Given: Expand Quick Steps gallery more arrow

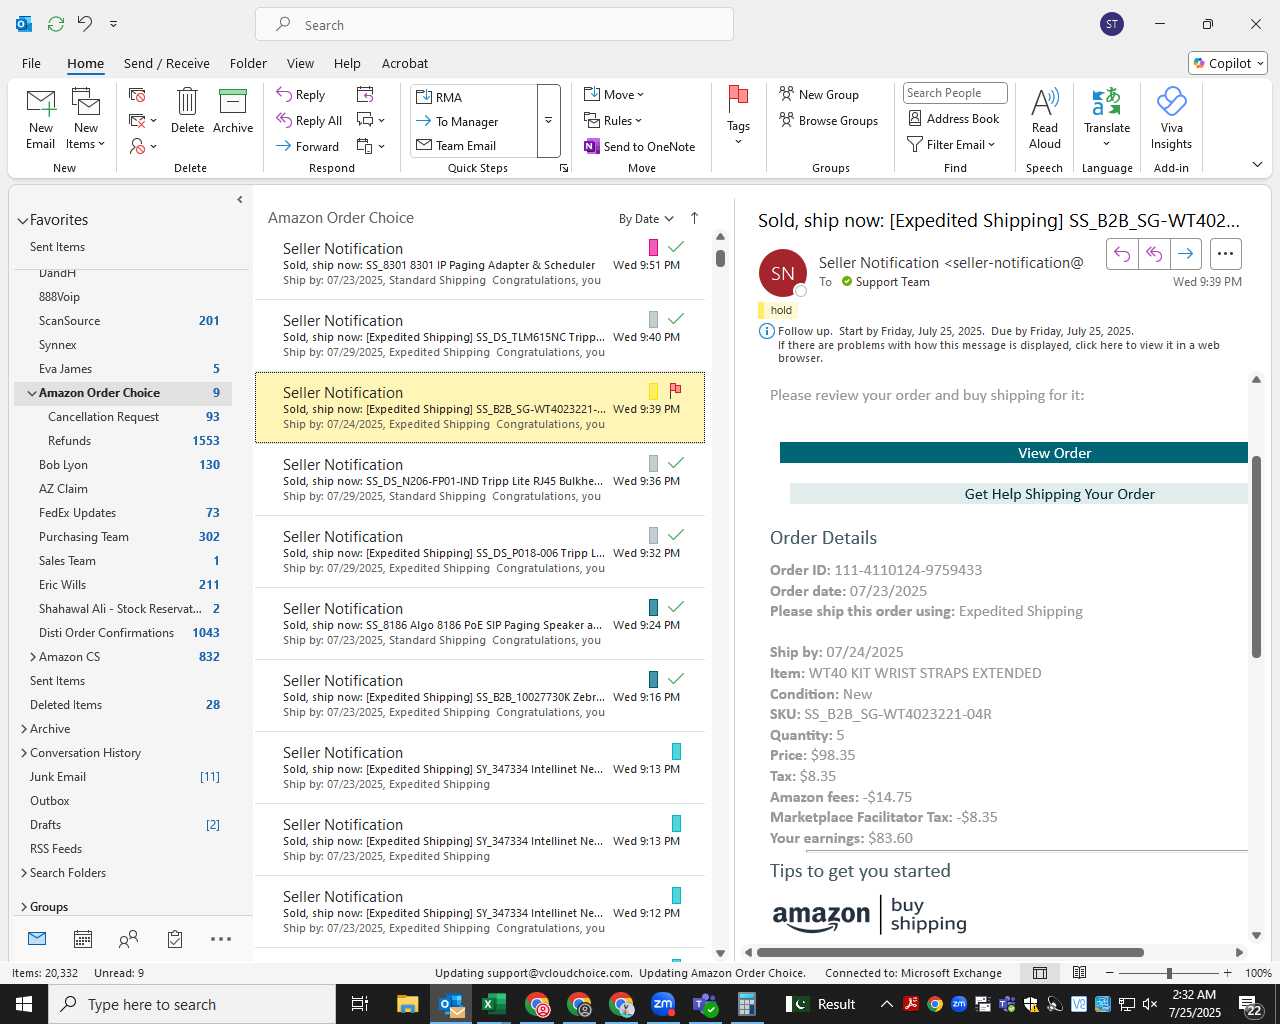Looking at the screenshot, I should (548, 120).
